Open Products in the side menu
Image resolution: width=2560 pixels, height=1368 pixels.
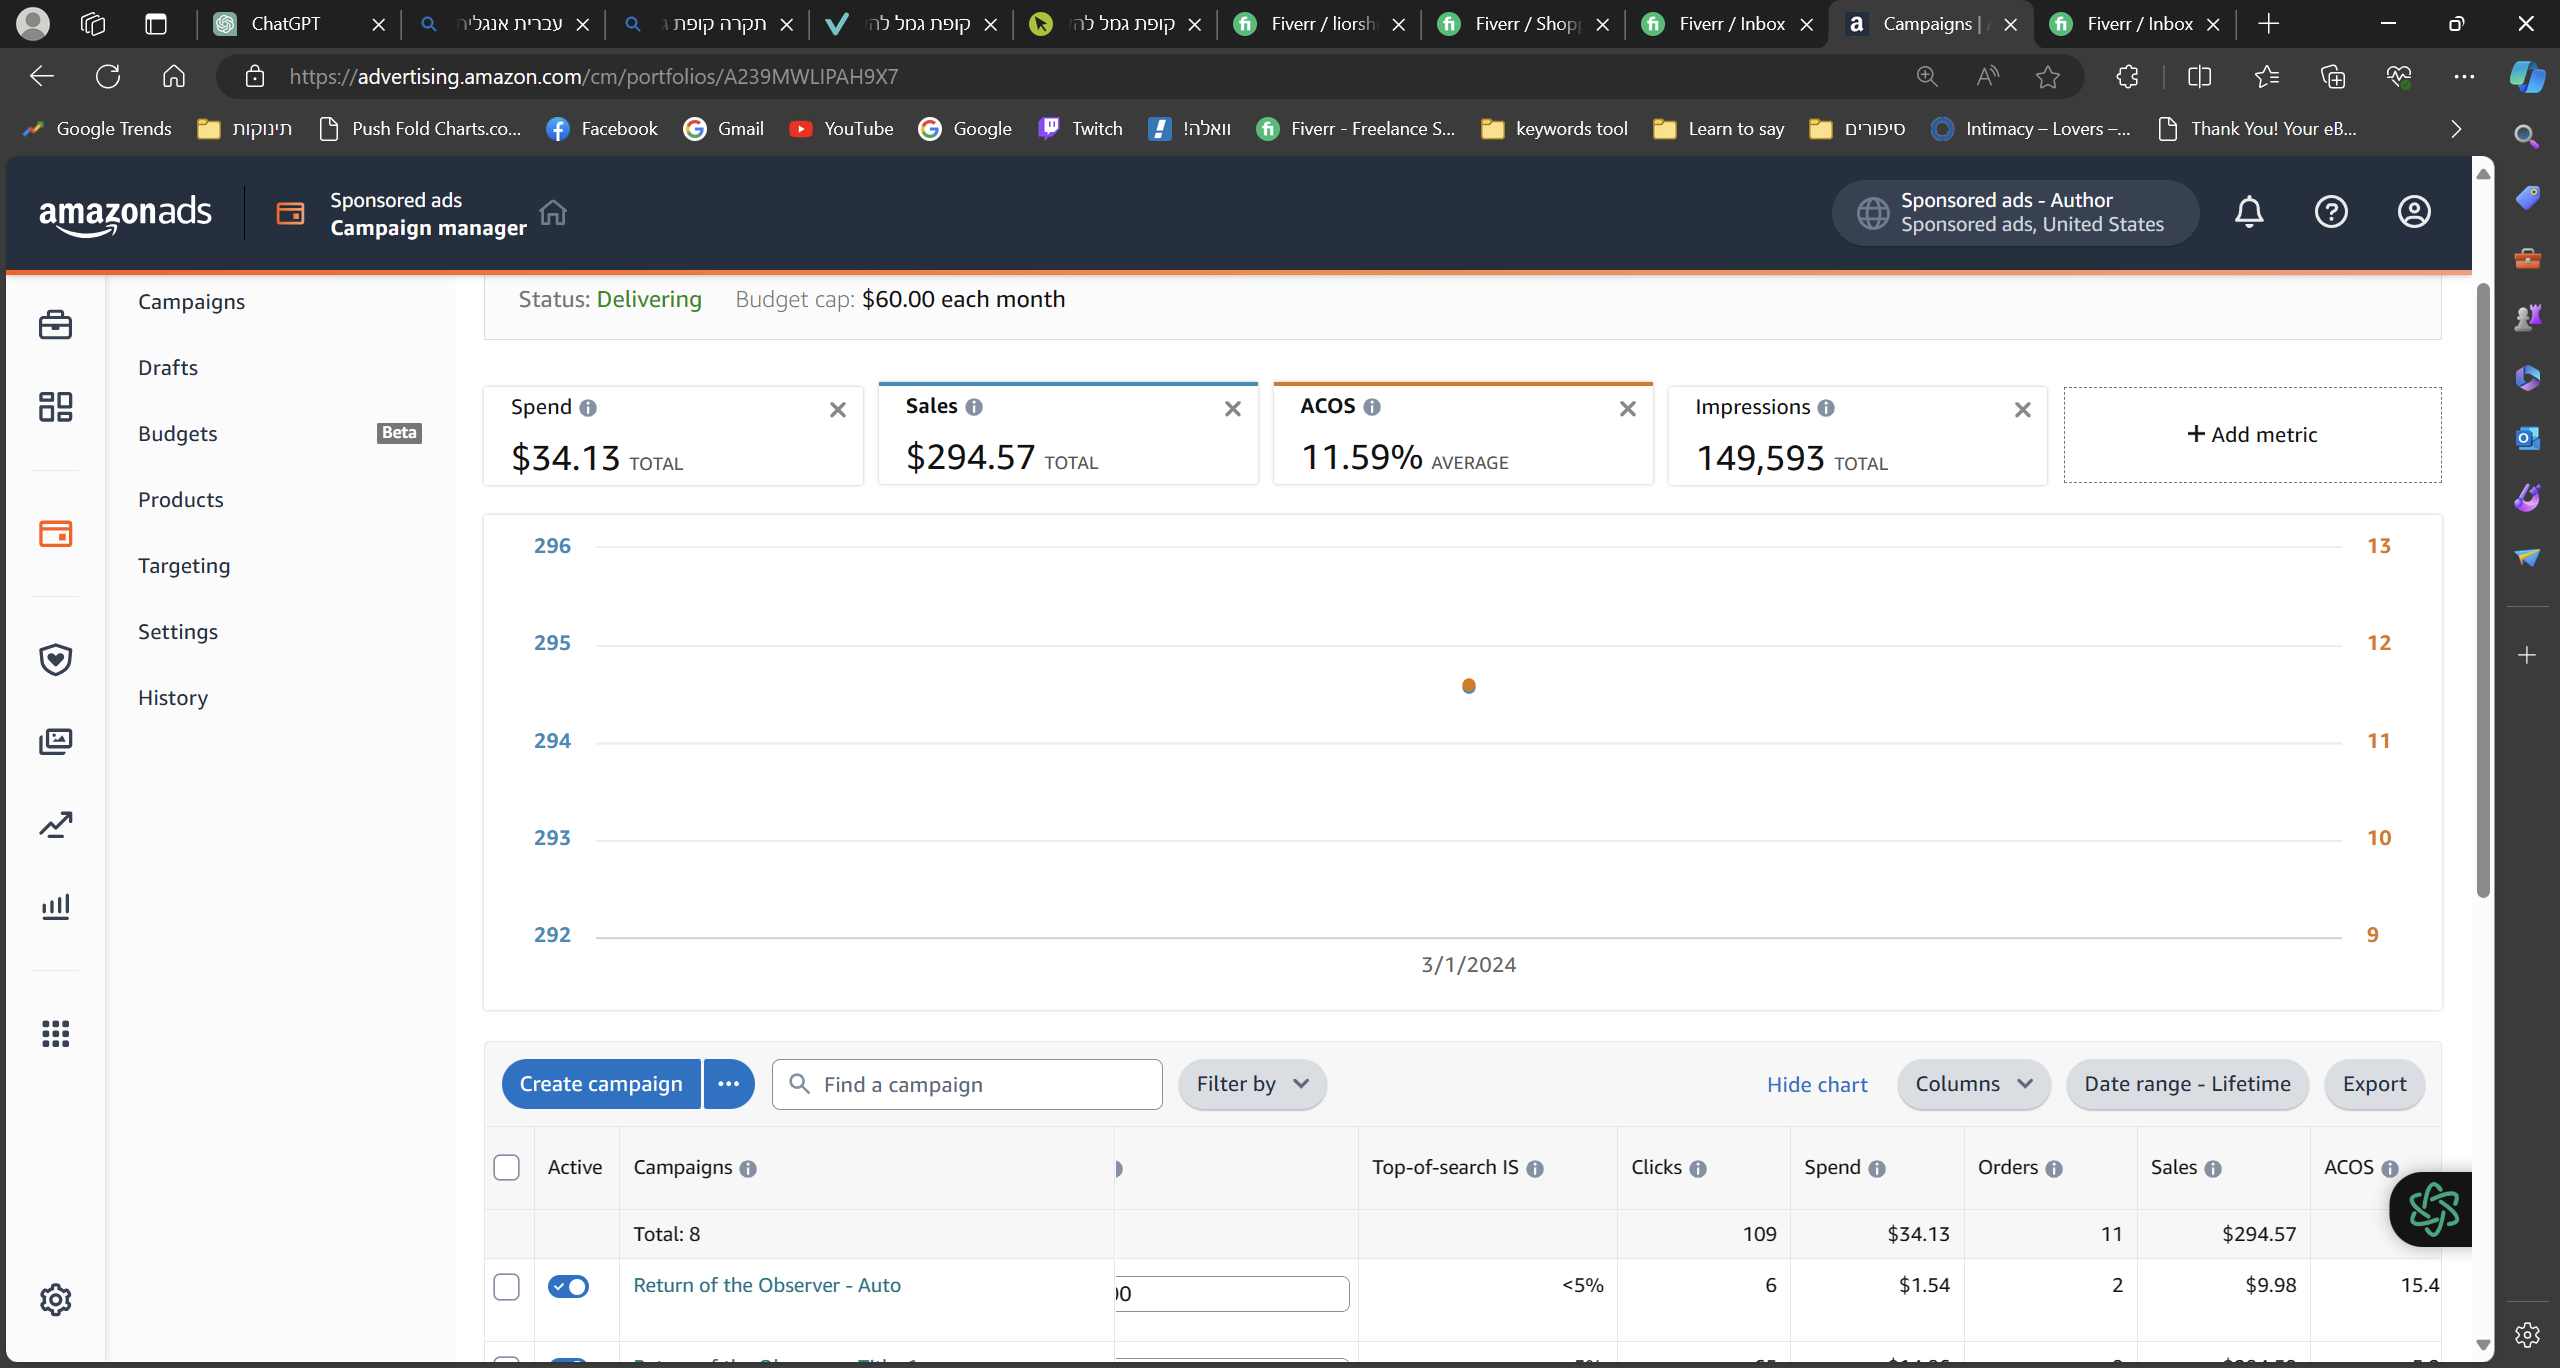(x=181, y=500)
